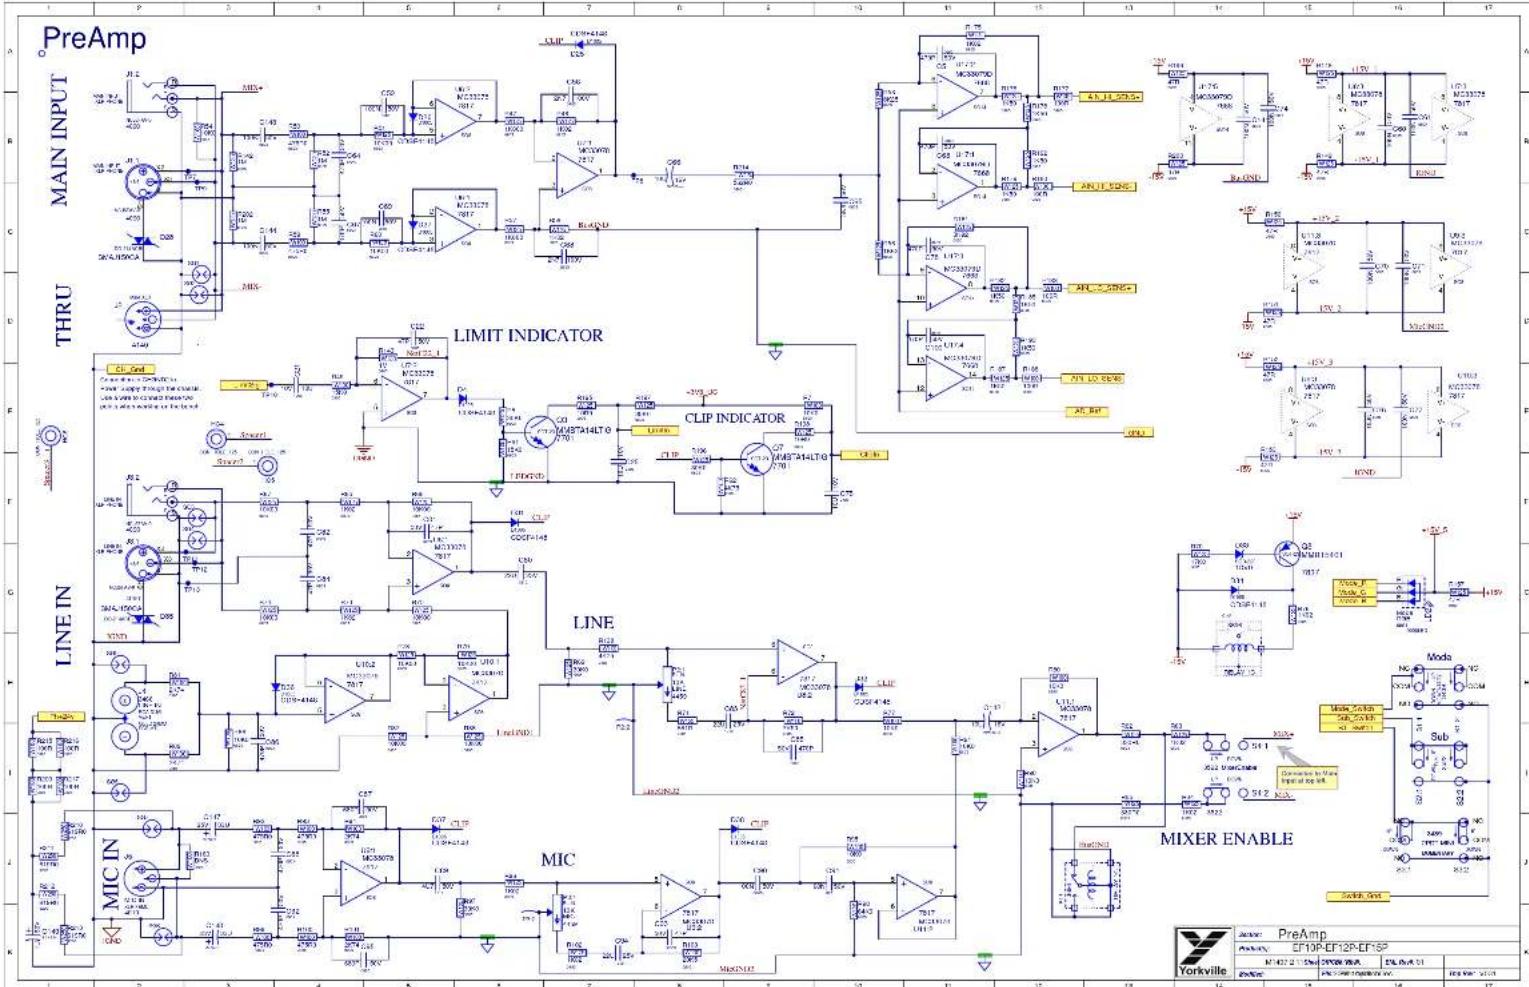
Task: Click the MMBTA14LT transistor symbol beside CLIP INDICATOR
Action: (x=755, y=459)
